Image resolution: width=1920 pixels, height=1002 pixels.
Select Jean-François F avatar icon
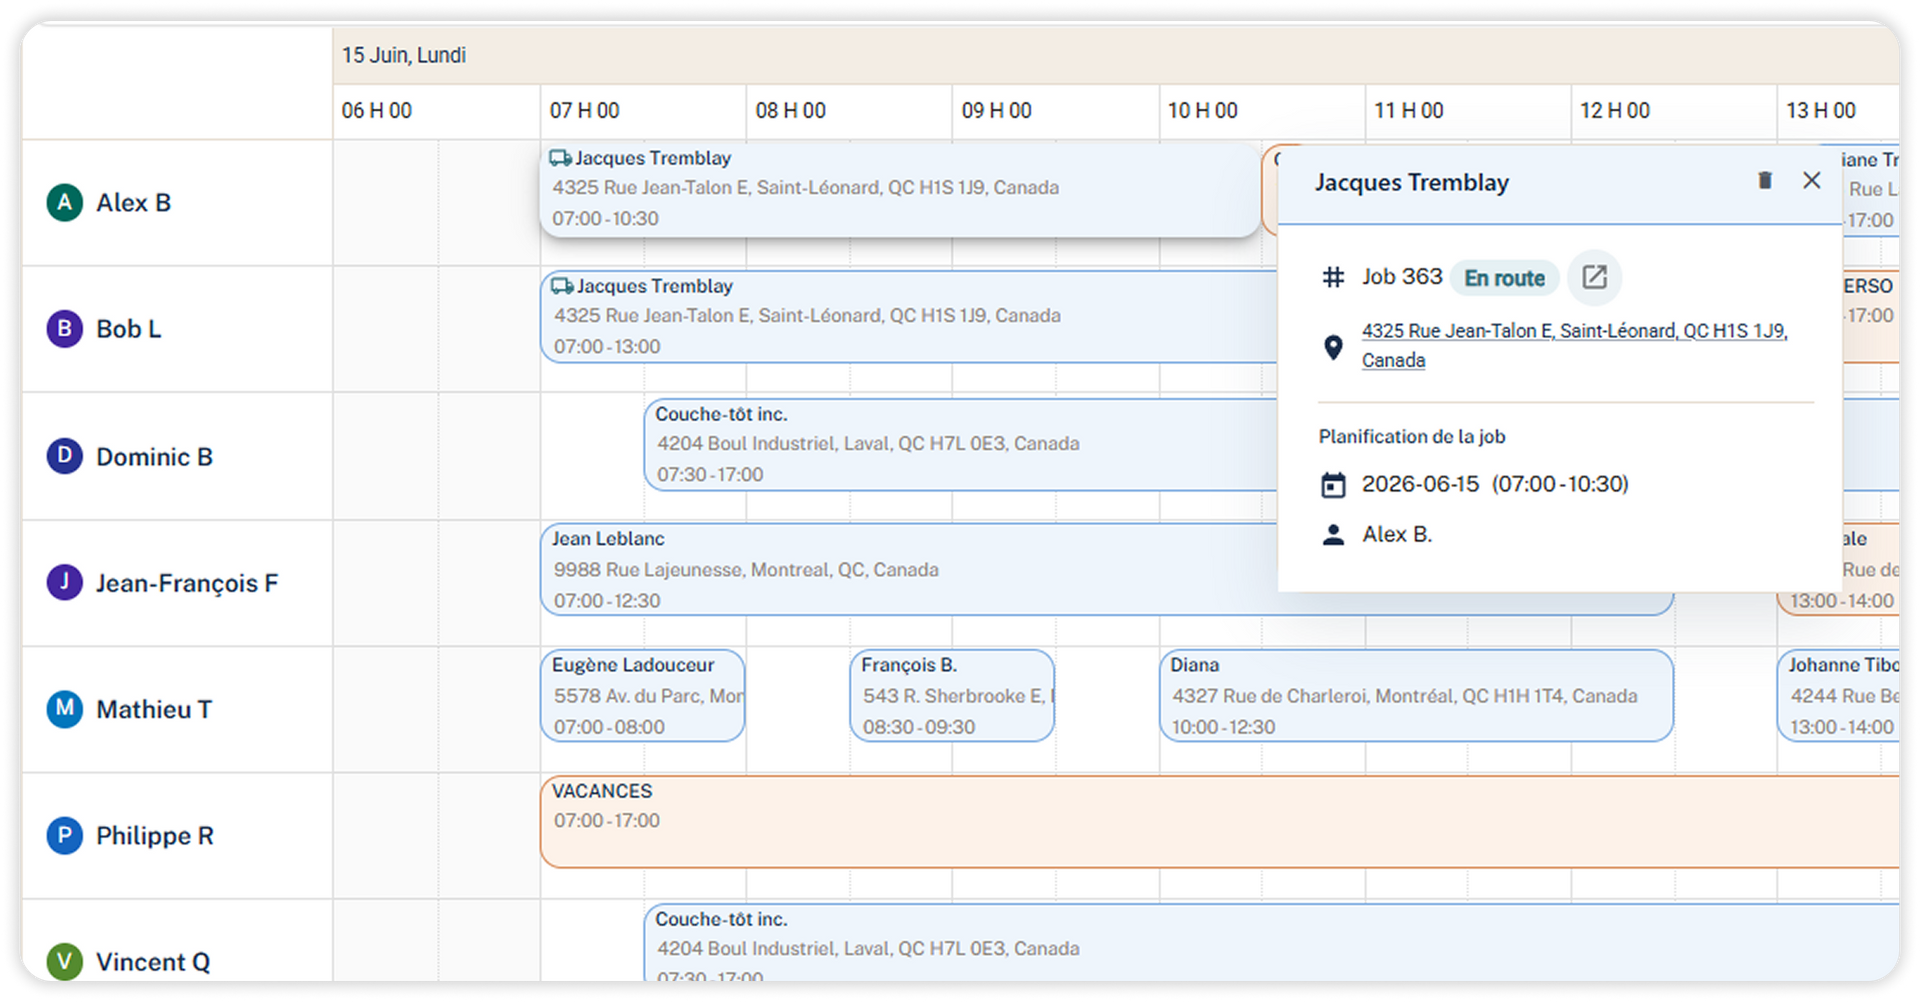coord(65,582)
